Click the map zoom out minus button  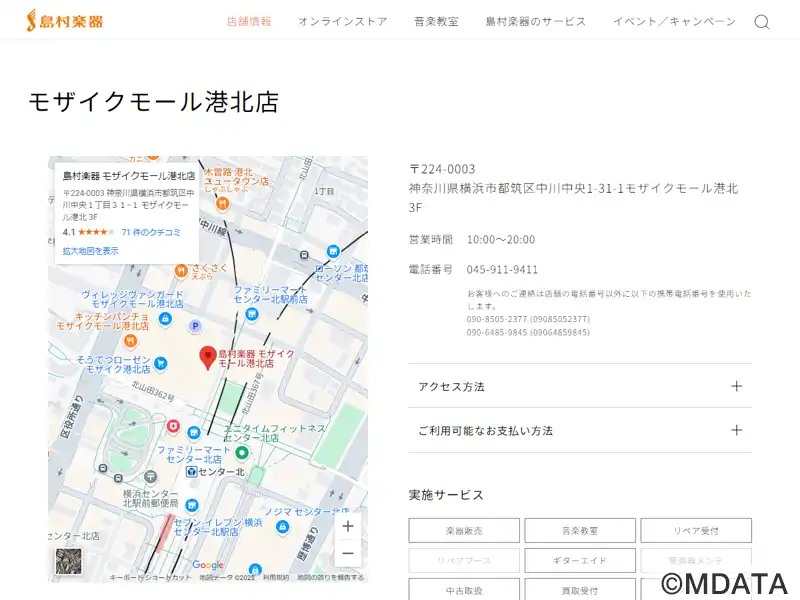[x=348, y=553]
